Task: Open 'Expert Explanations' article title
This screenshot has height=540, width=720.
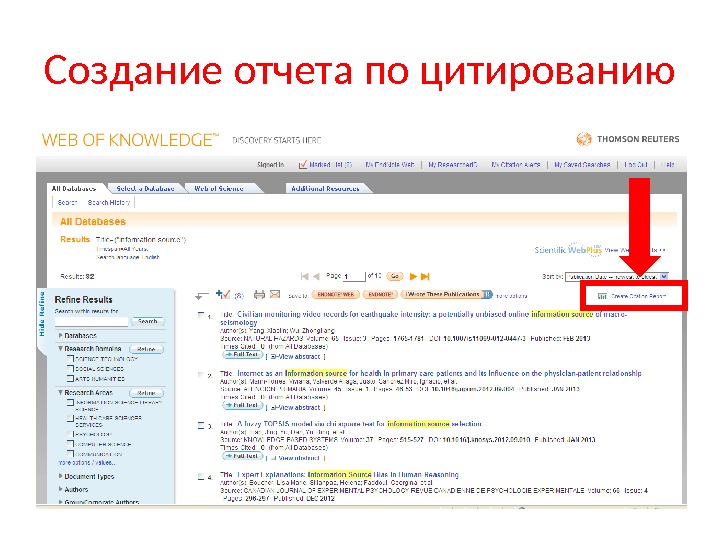Action: [x=348, y=475]
